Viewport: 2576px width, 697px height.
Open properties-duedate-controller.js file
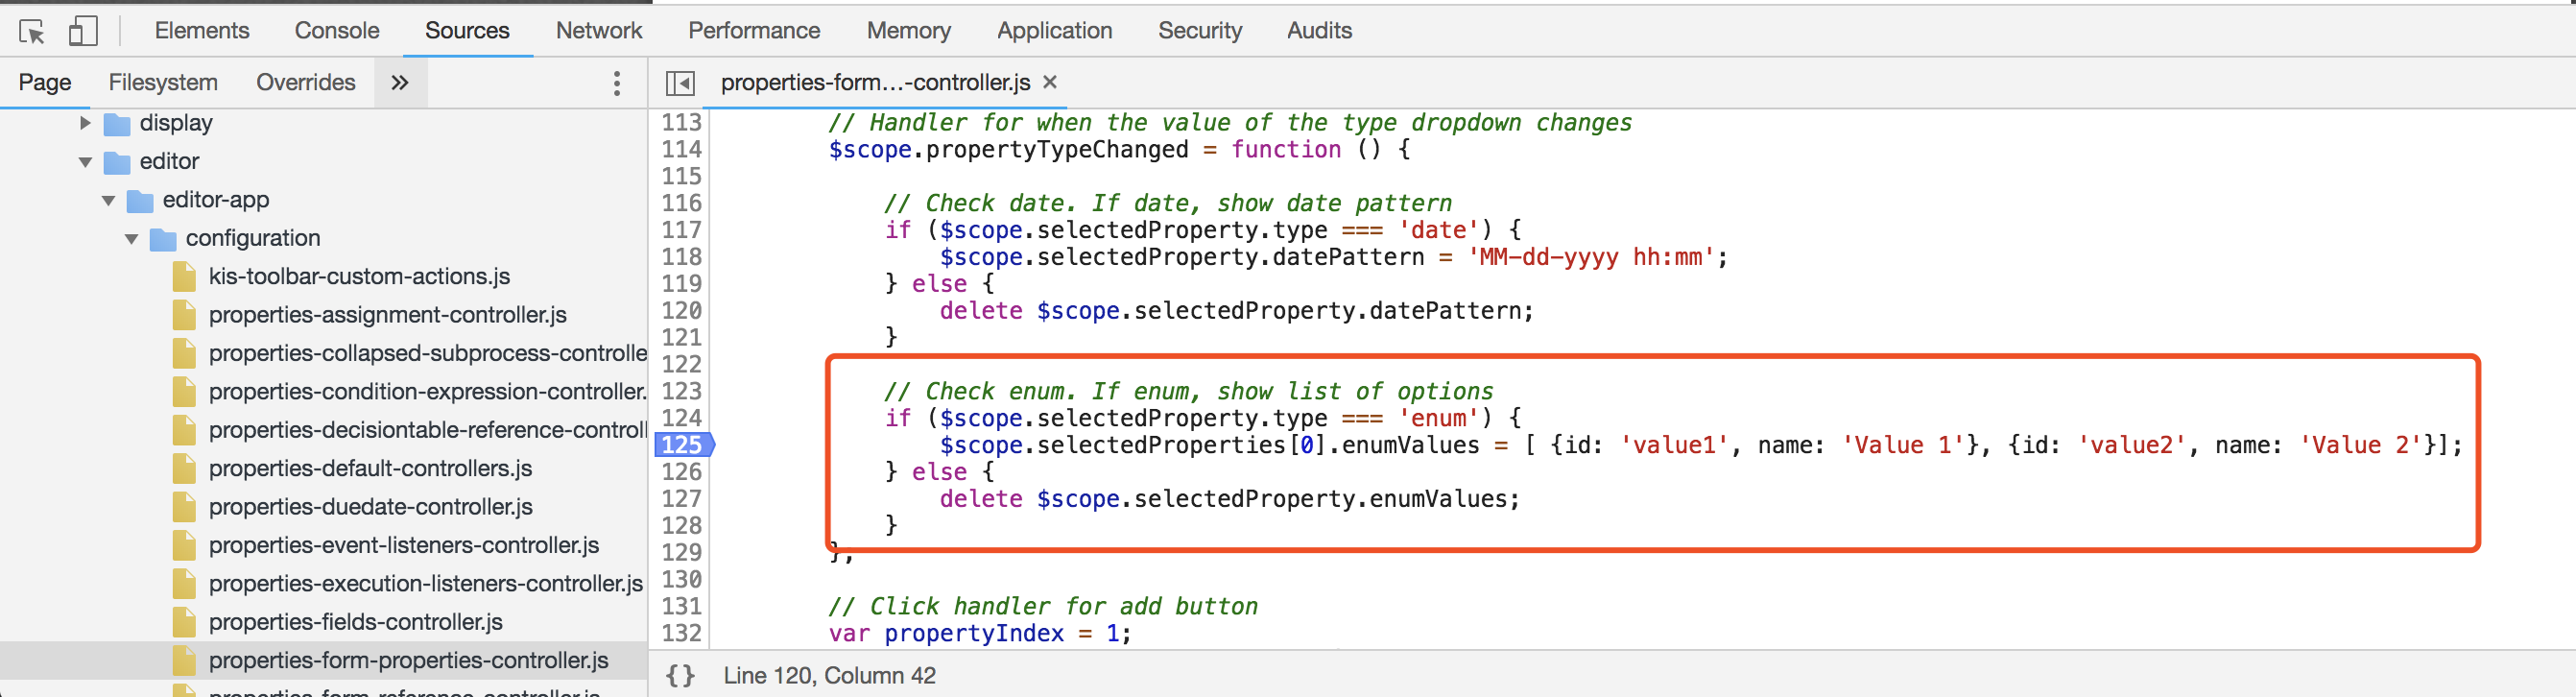[x=370, y=507]
